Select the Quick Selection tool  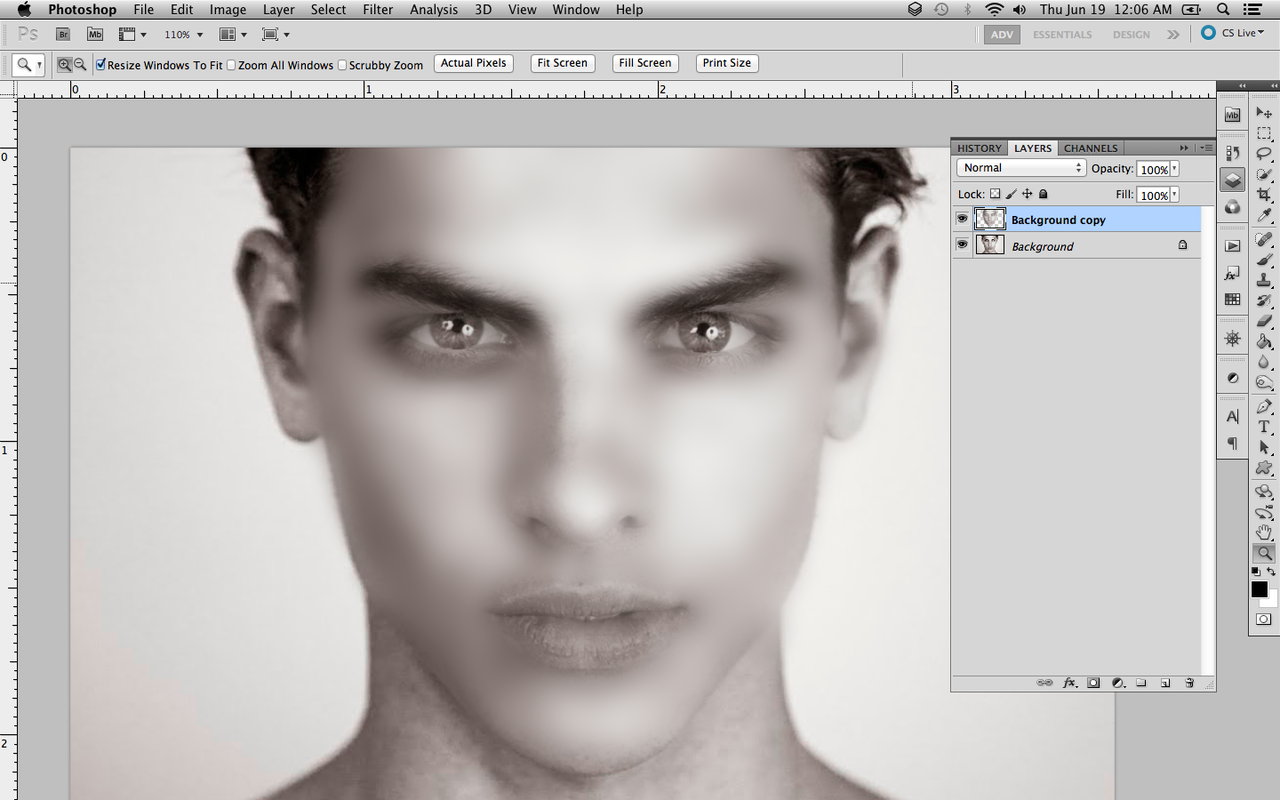tap(1264, 174)
